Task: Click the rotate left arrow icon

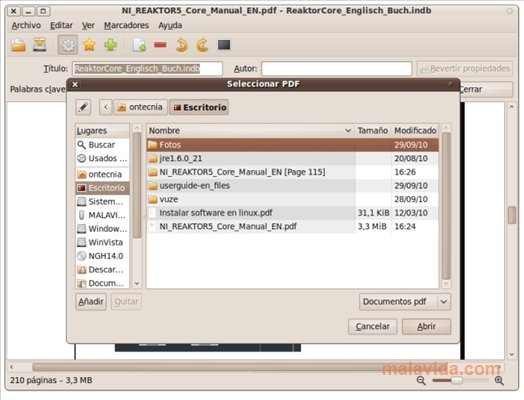Action: tap(181, 45)
